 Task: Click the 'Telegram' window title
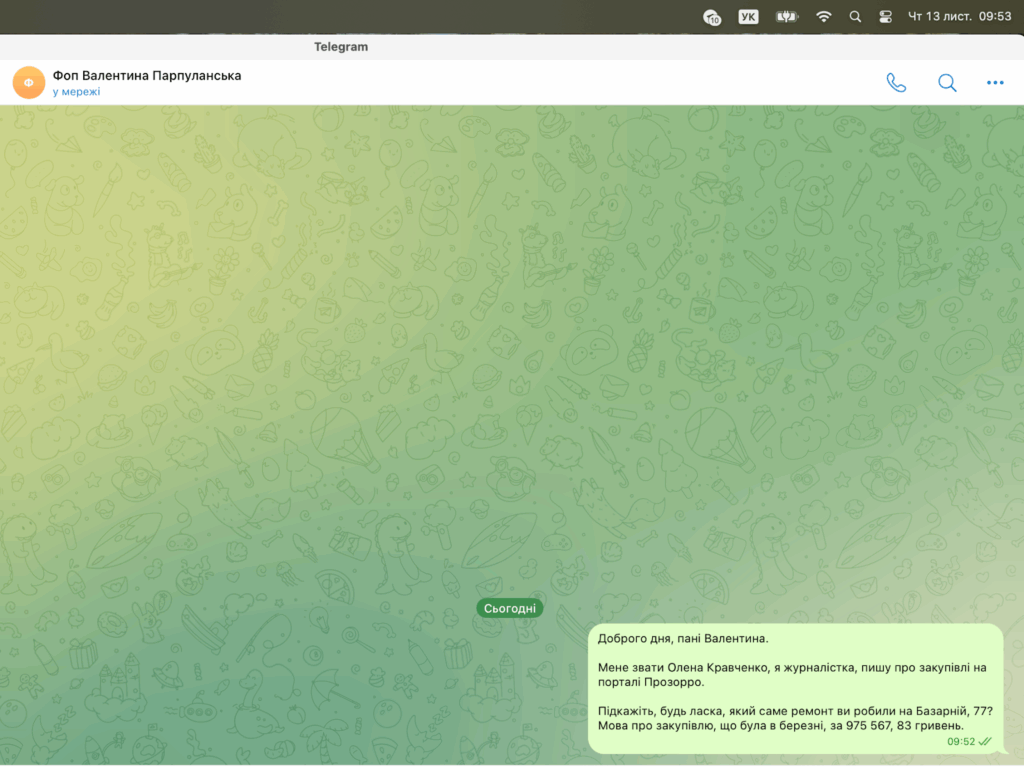341,47
